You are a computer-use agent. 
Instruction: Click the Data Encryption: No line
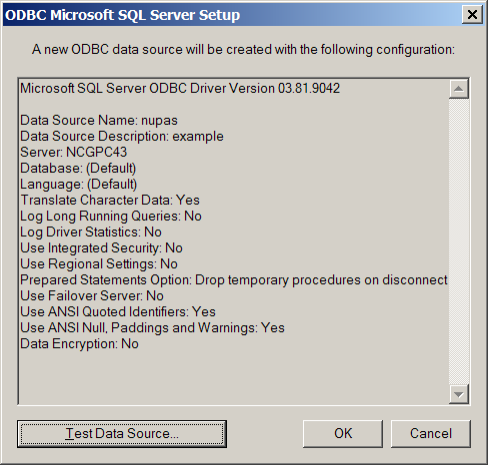pyautogui.click(x=79, y=344)
